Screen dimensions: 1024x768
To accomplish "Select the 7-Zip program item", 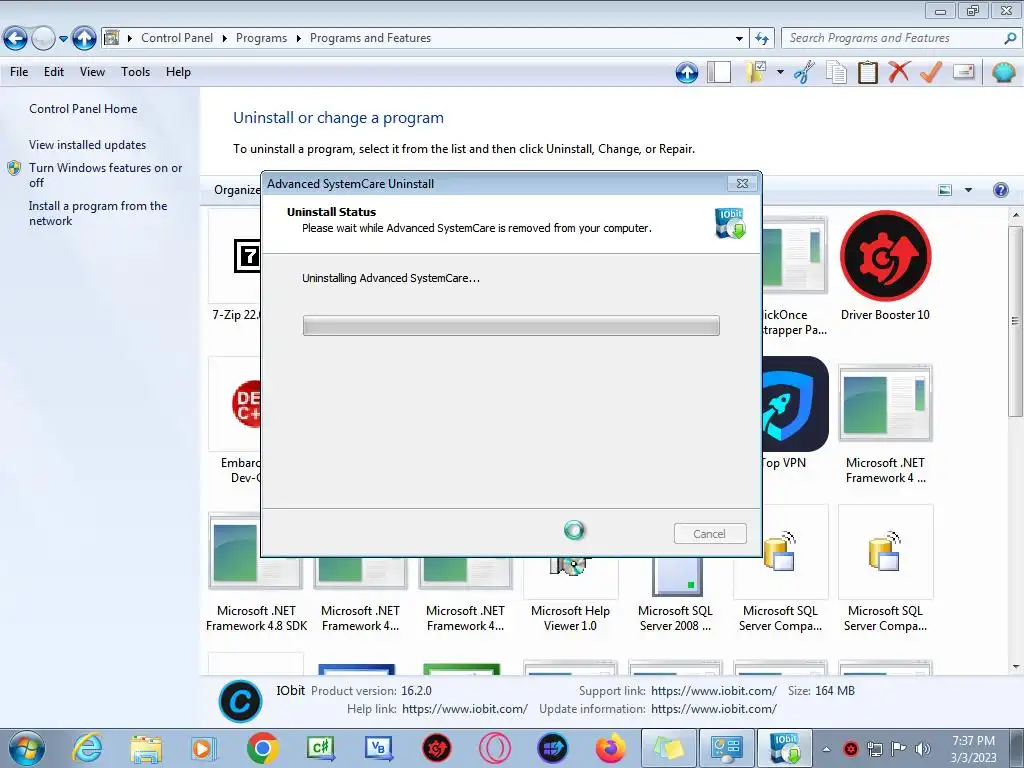I will point(235,266).
